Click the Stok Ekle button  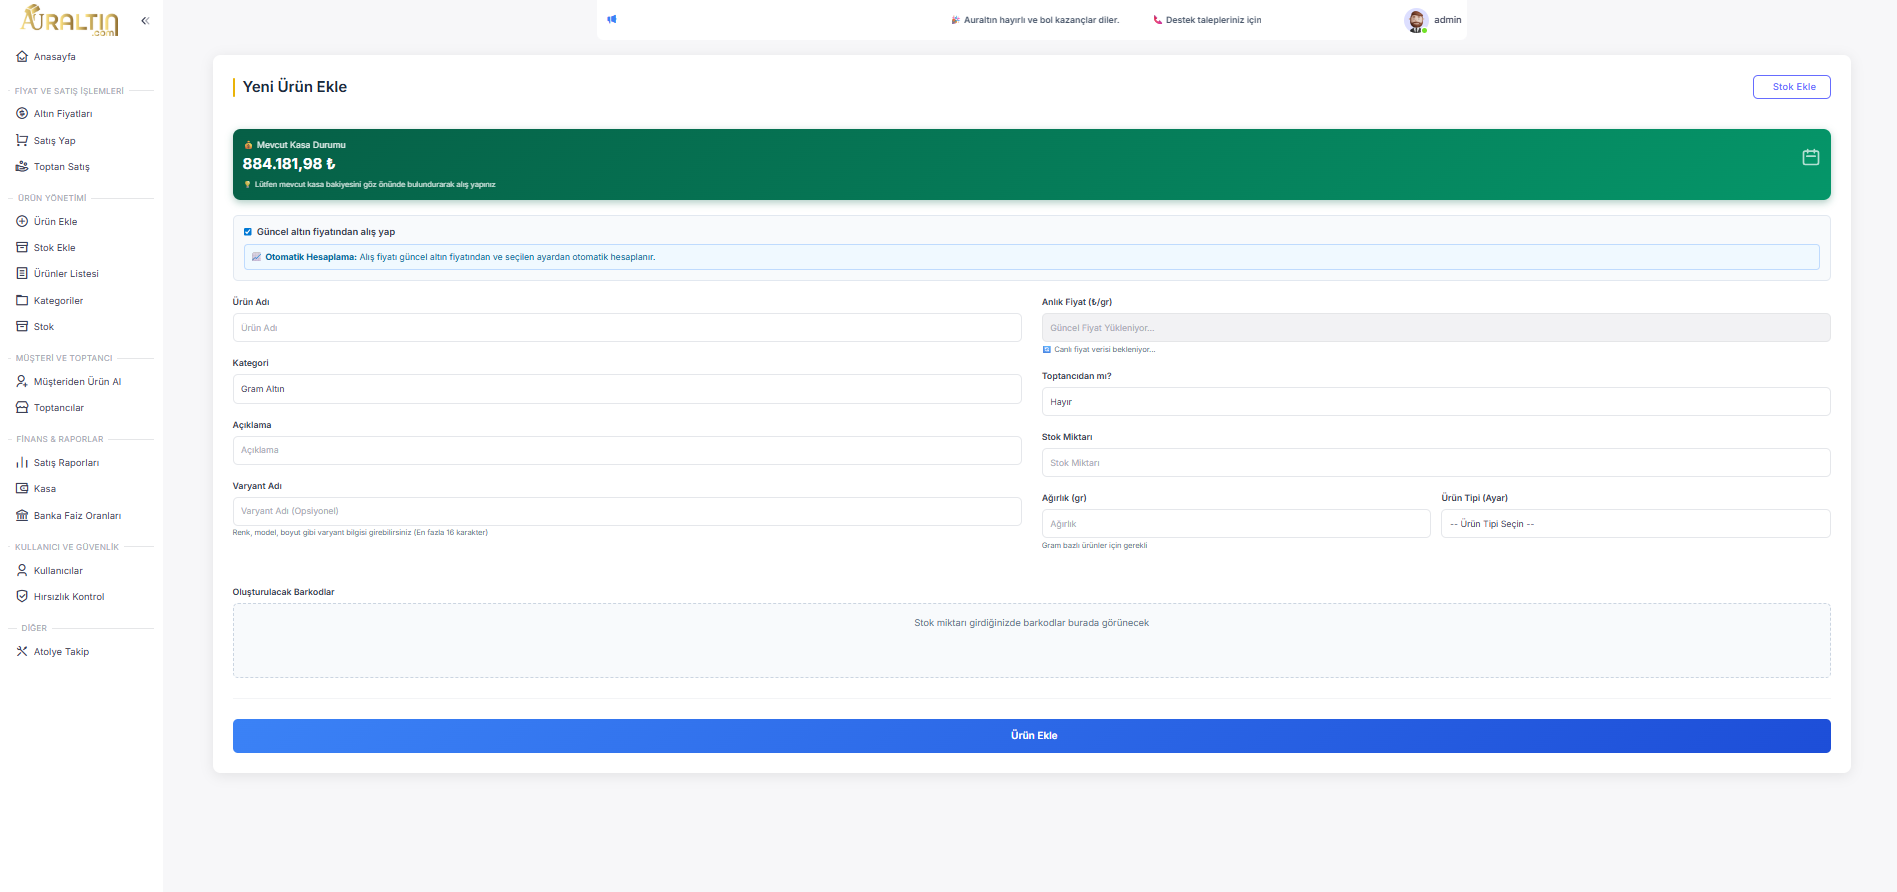pyautogui.click(x=1791, y=87)
